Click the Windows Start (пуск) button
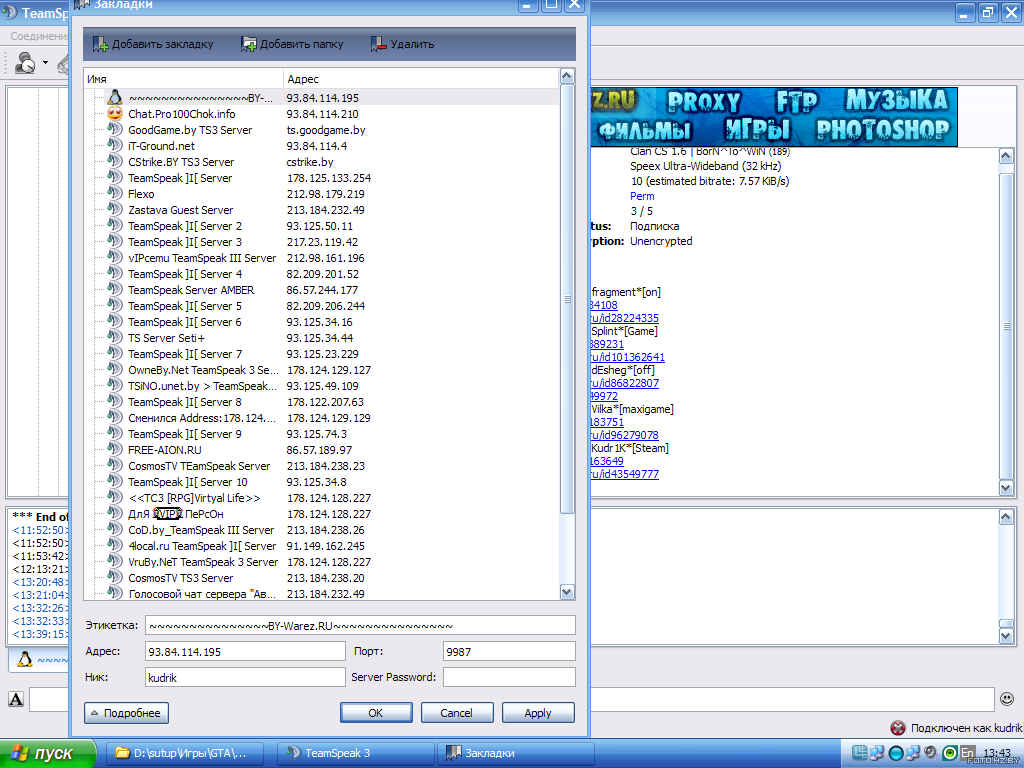 48,753
